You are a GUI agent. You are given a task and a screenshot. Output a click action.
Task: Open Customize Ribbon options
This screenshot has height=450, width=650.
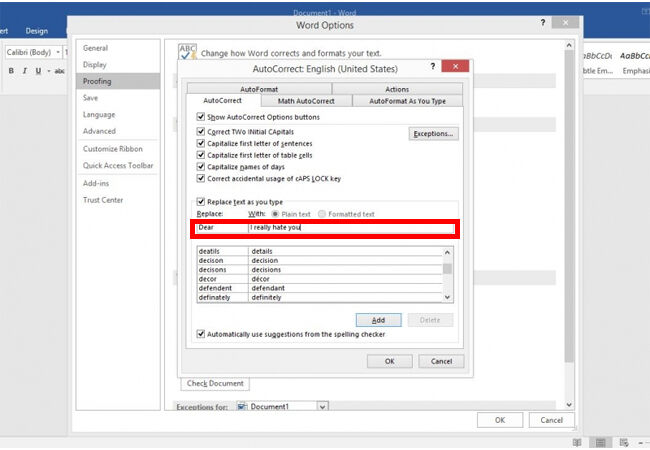118,149
